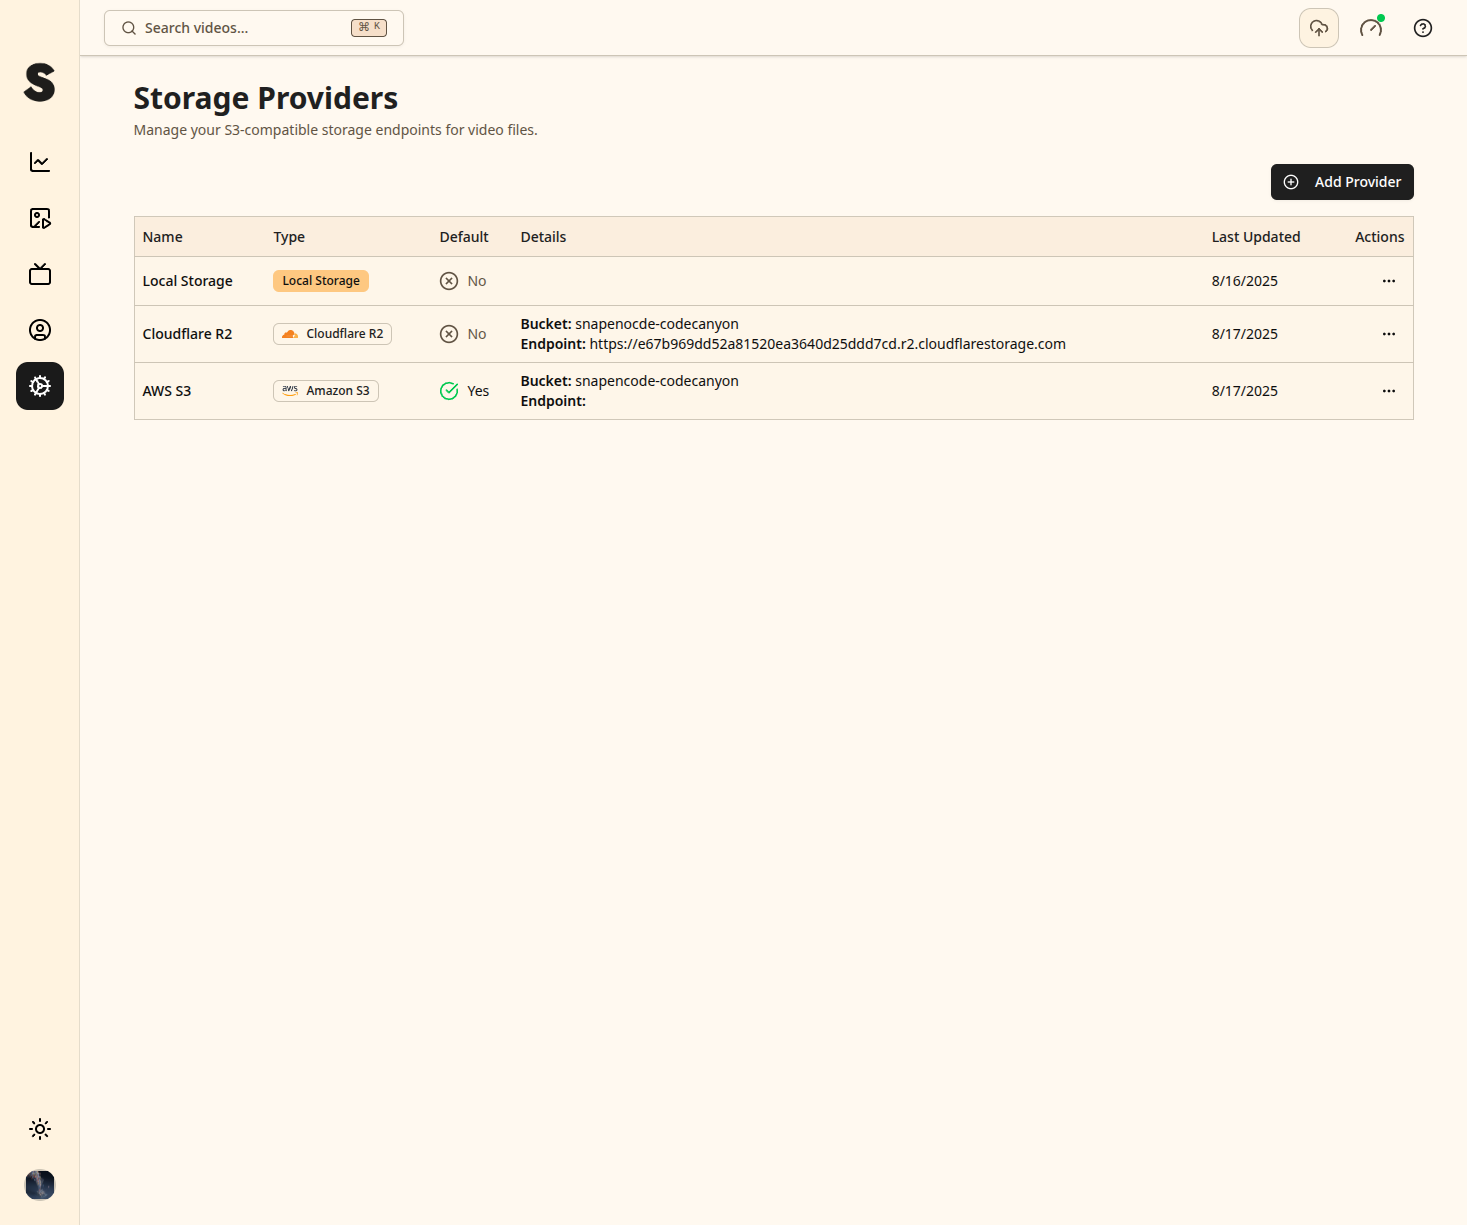Open actions menu for Cloudflare R2 row

coord(1389,334)
